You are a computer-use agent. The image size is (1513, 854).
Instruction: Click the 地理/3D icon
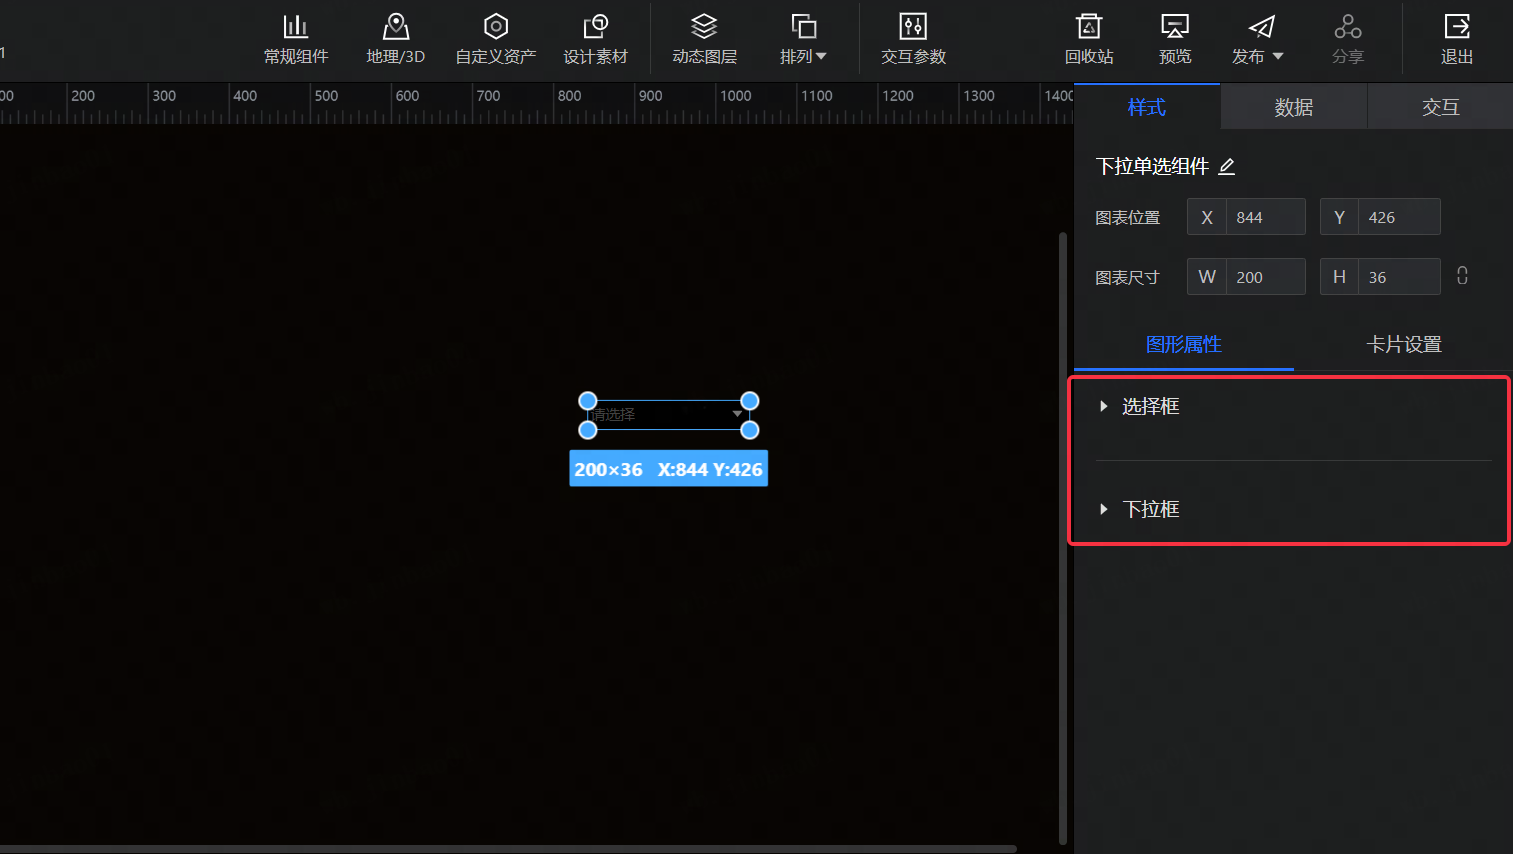(395, 38)
